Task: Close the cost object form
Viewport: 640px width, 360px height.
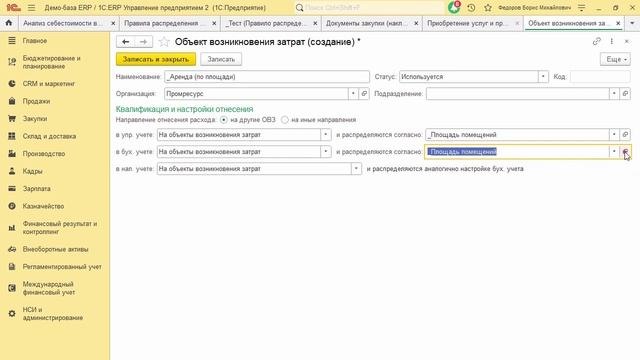Action: pyautogui.click(x=627, y=41)
